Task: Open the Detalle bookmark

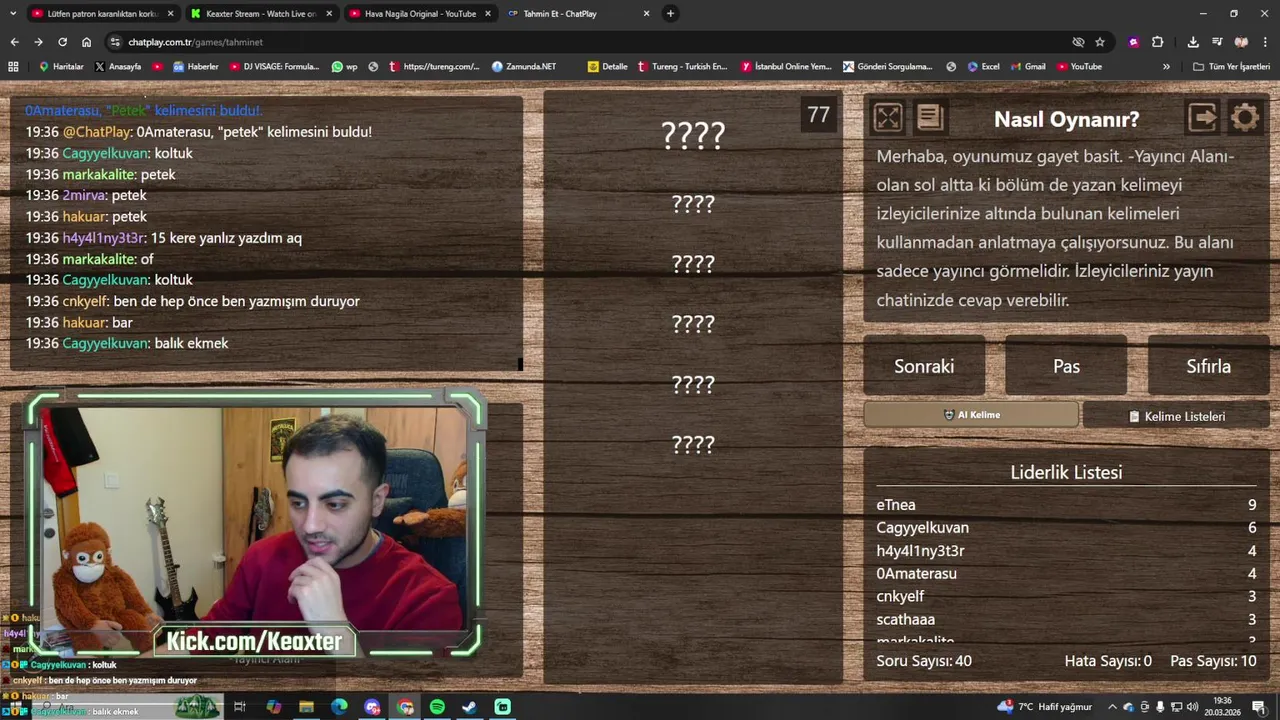Action: point(608,67)
